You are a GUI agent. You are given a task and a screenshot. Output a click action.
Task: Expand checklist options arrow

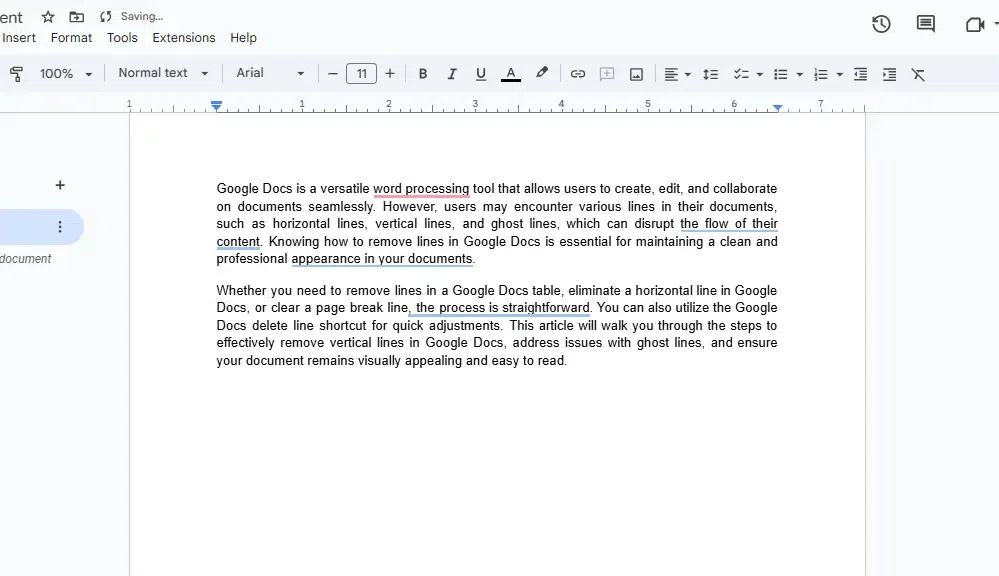click(x=759, y=75)
